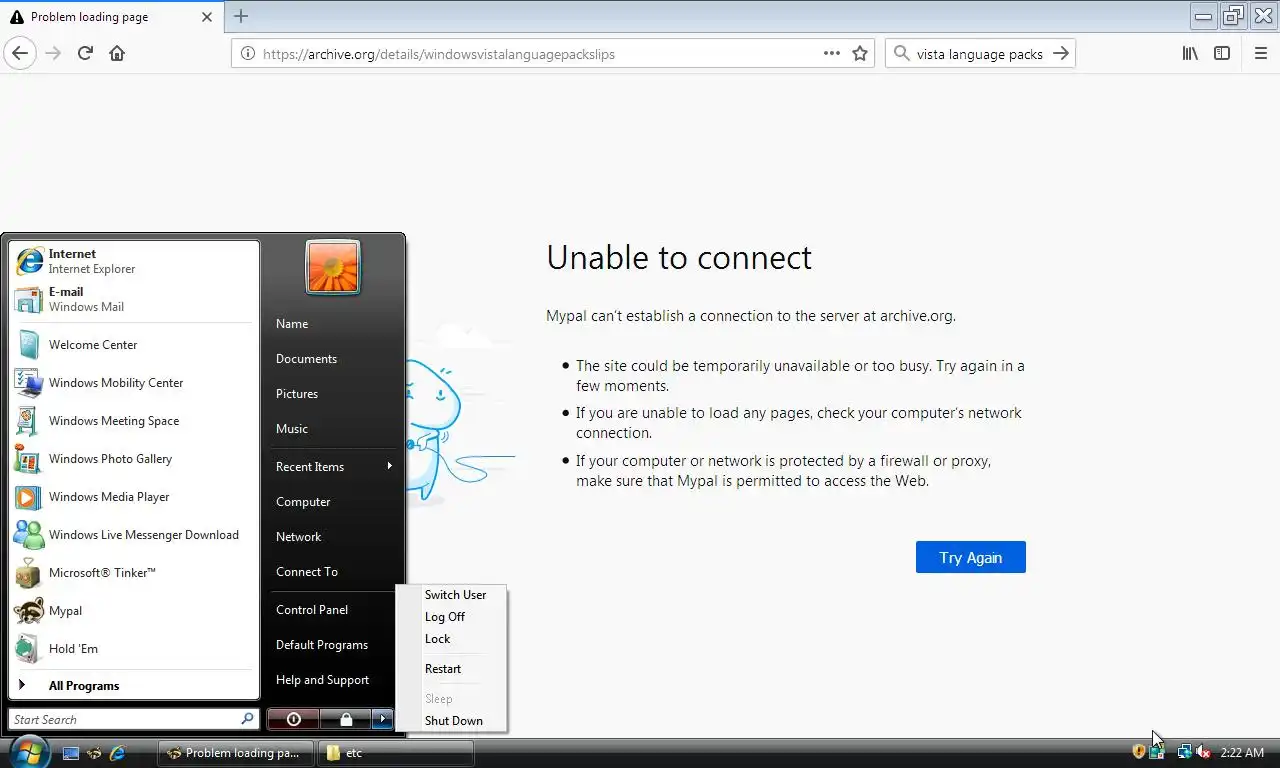Image resolution: width=1280 pixels, height=768 pixels.
Task: Click the browser forward arrow
Action: point(53,54)
